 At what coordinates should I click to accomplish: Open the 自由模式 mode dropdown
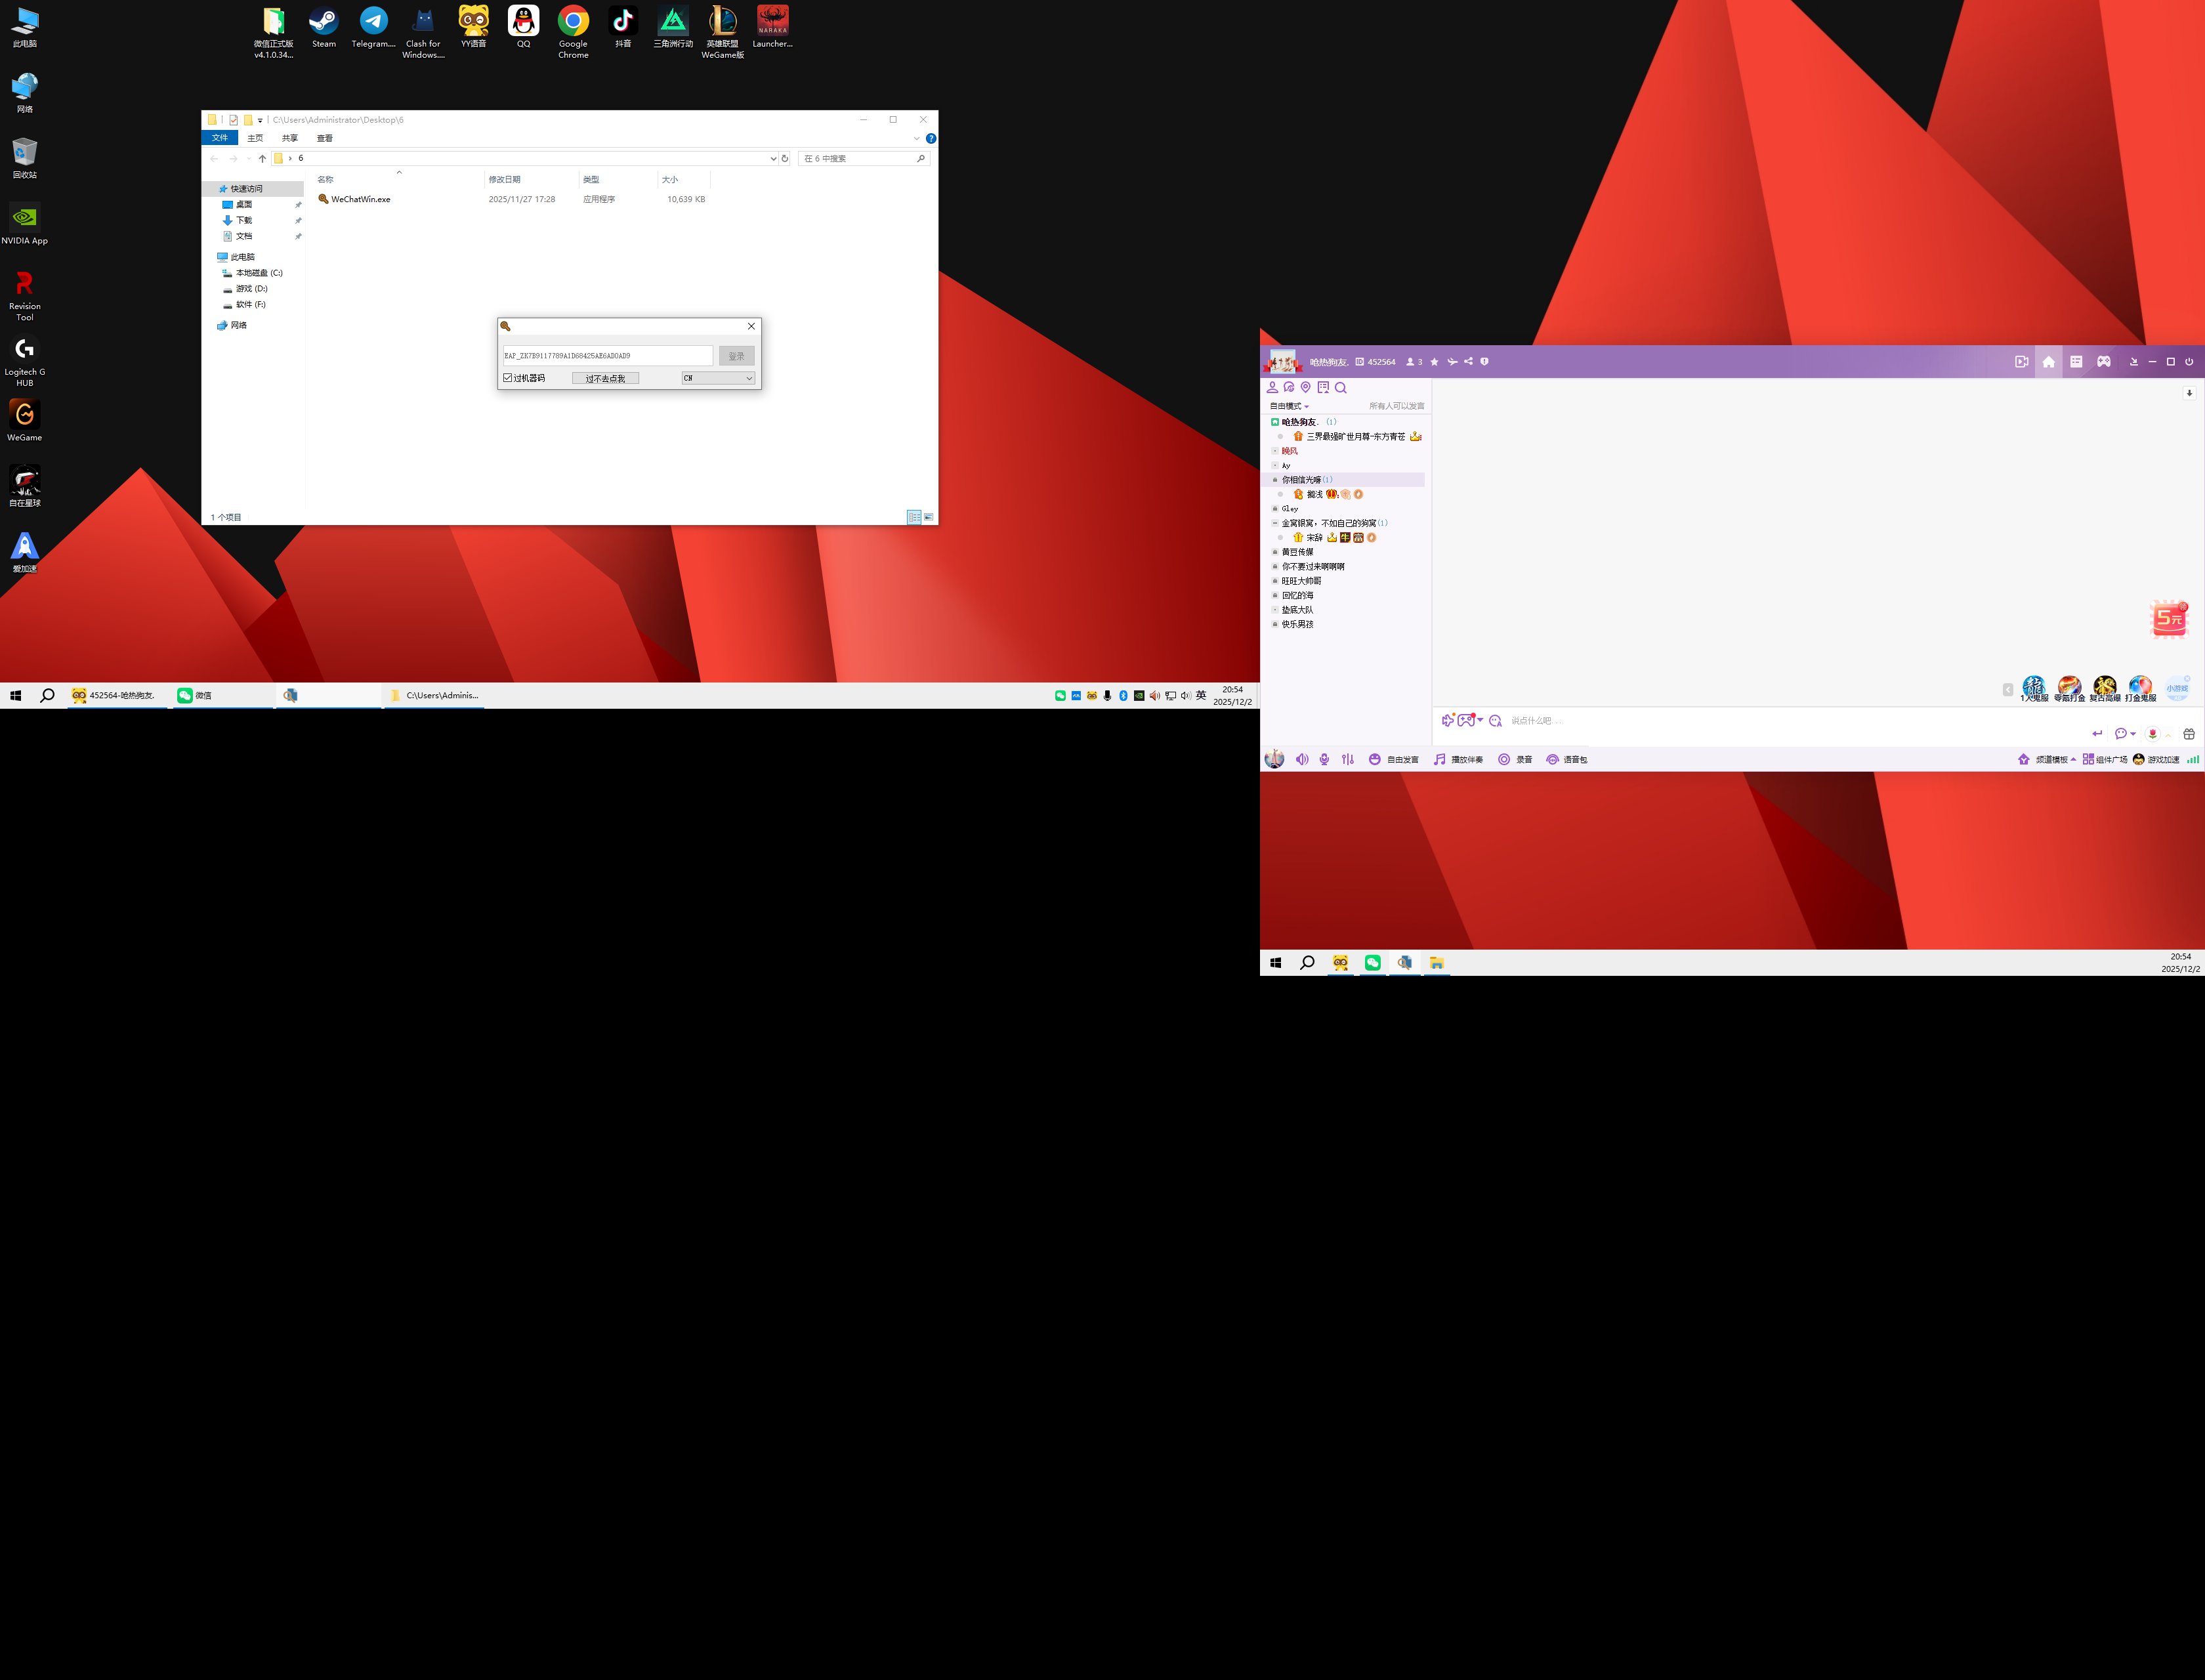click(x=1289, y=406)
